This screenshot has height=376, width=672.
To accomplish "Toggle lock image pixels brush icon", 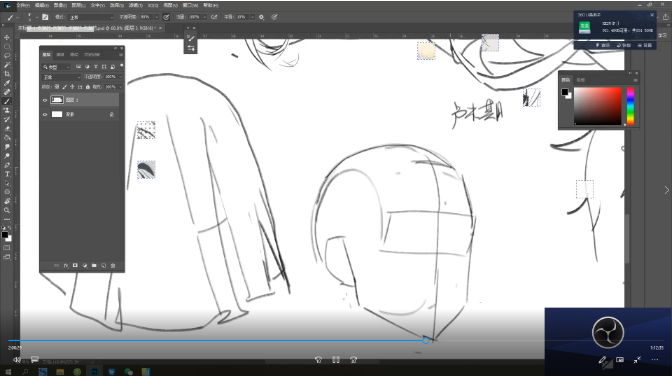I will [65, 87].
